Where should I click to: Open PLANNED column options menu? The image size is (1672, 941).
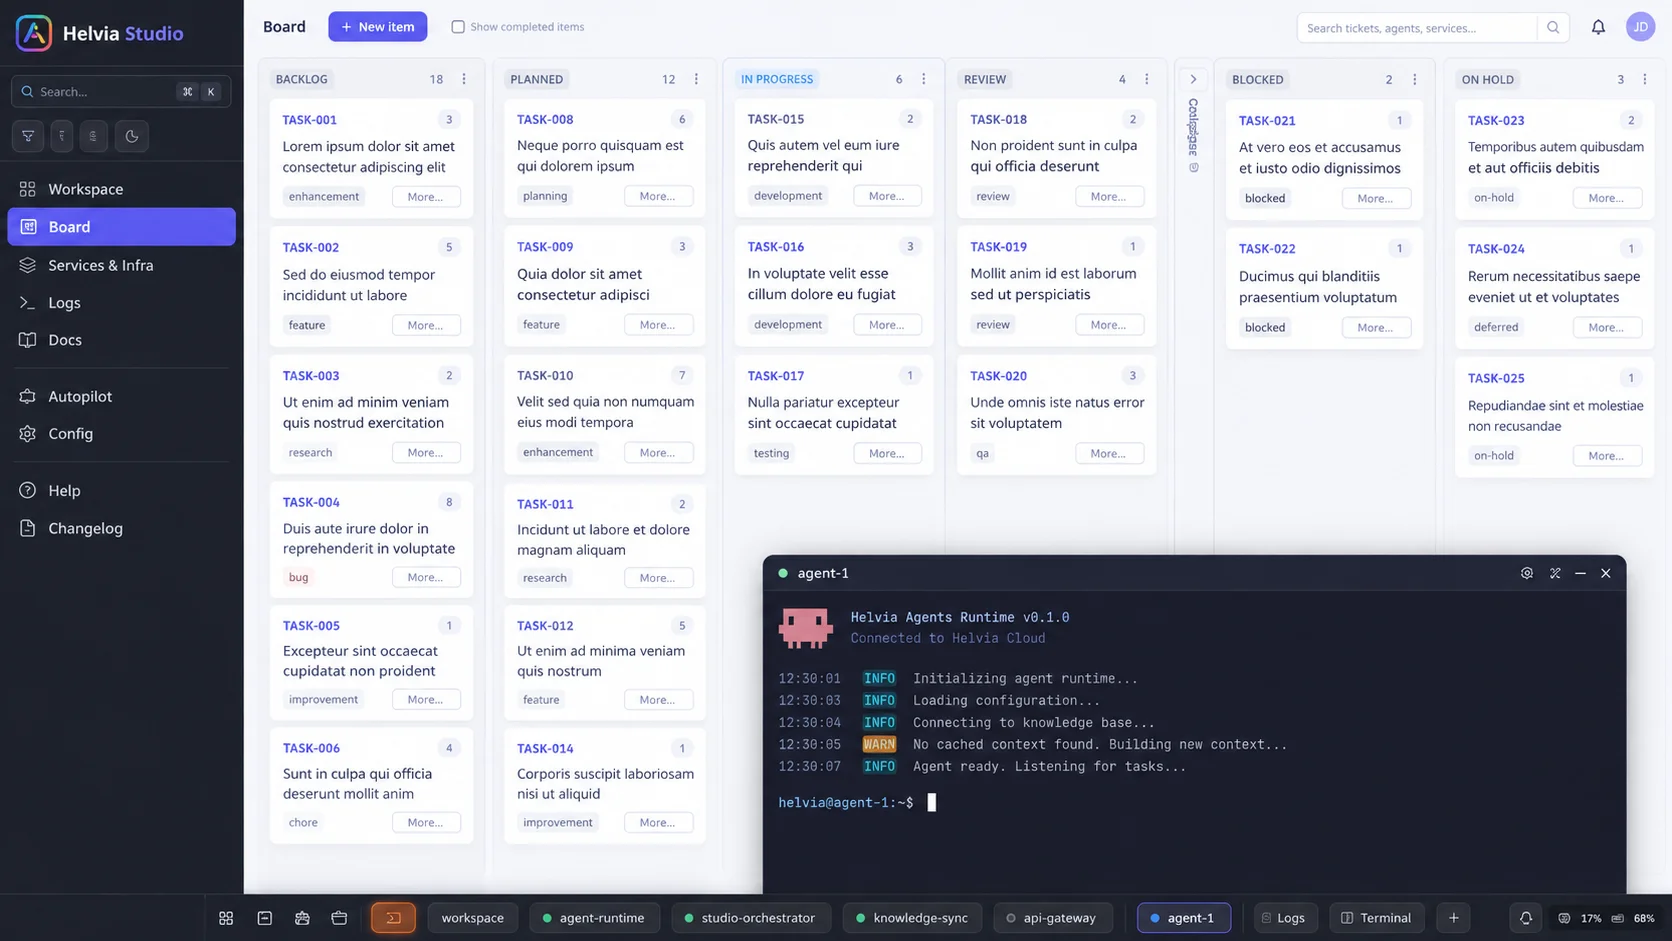(696, 79)
